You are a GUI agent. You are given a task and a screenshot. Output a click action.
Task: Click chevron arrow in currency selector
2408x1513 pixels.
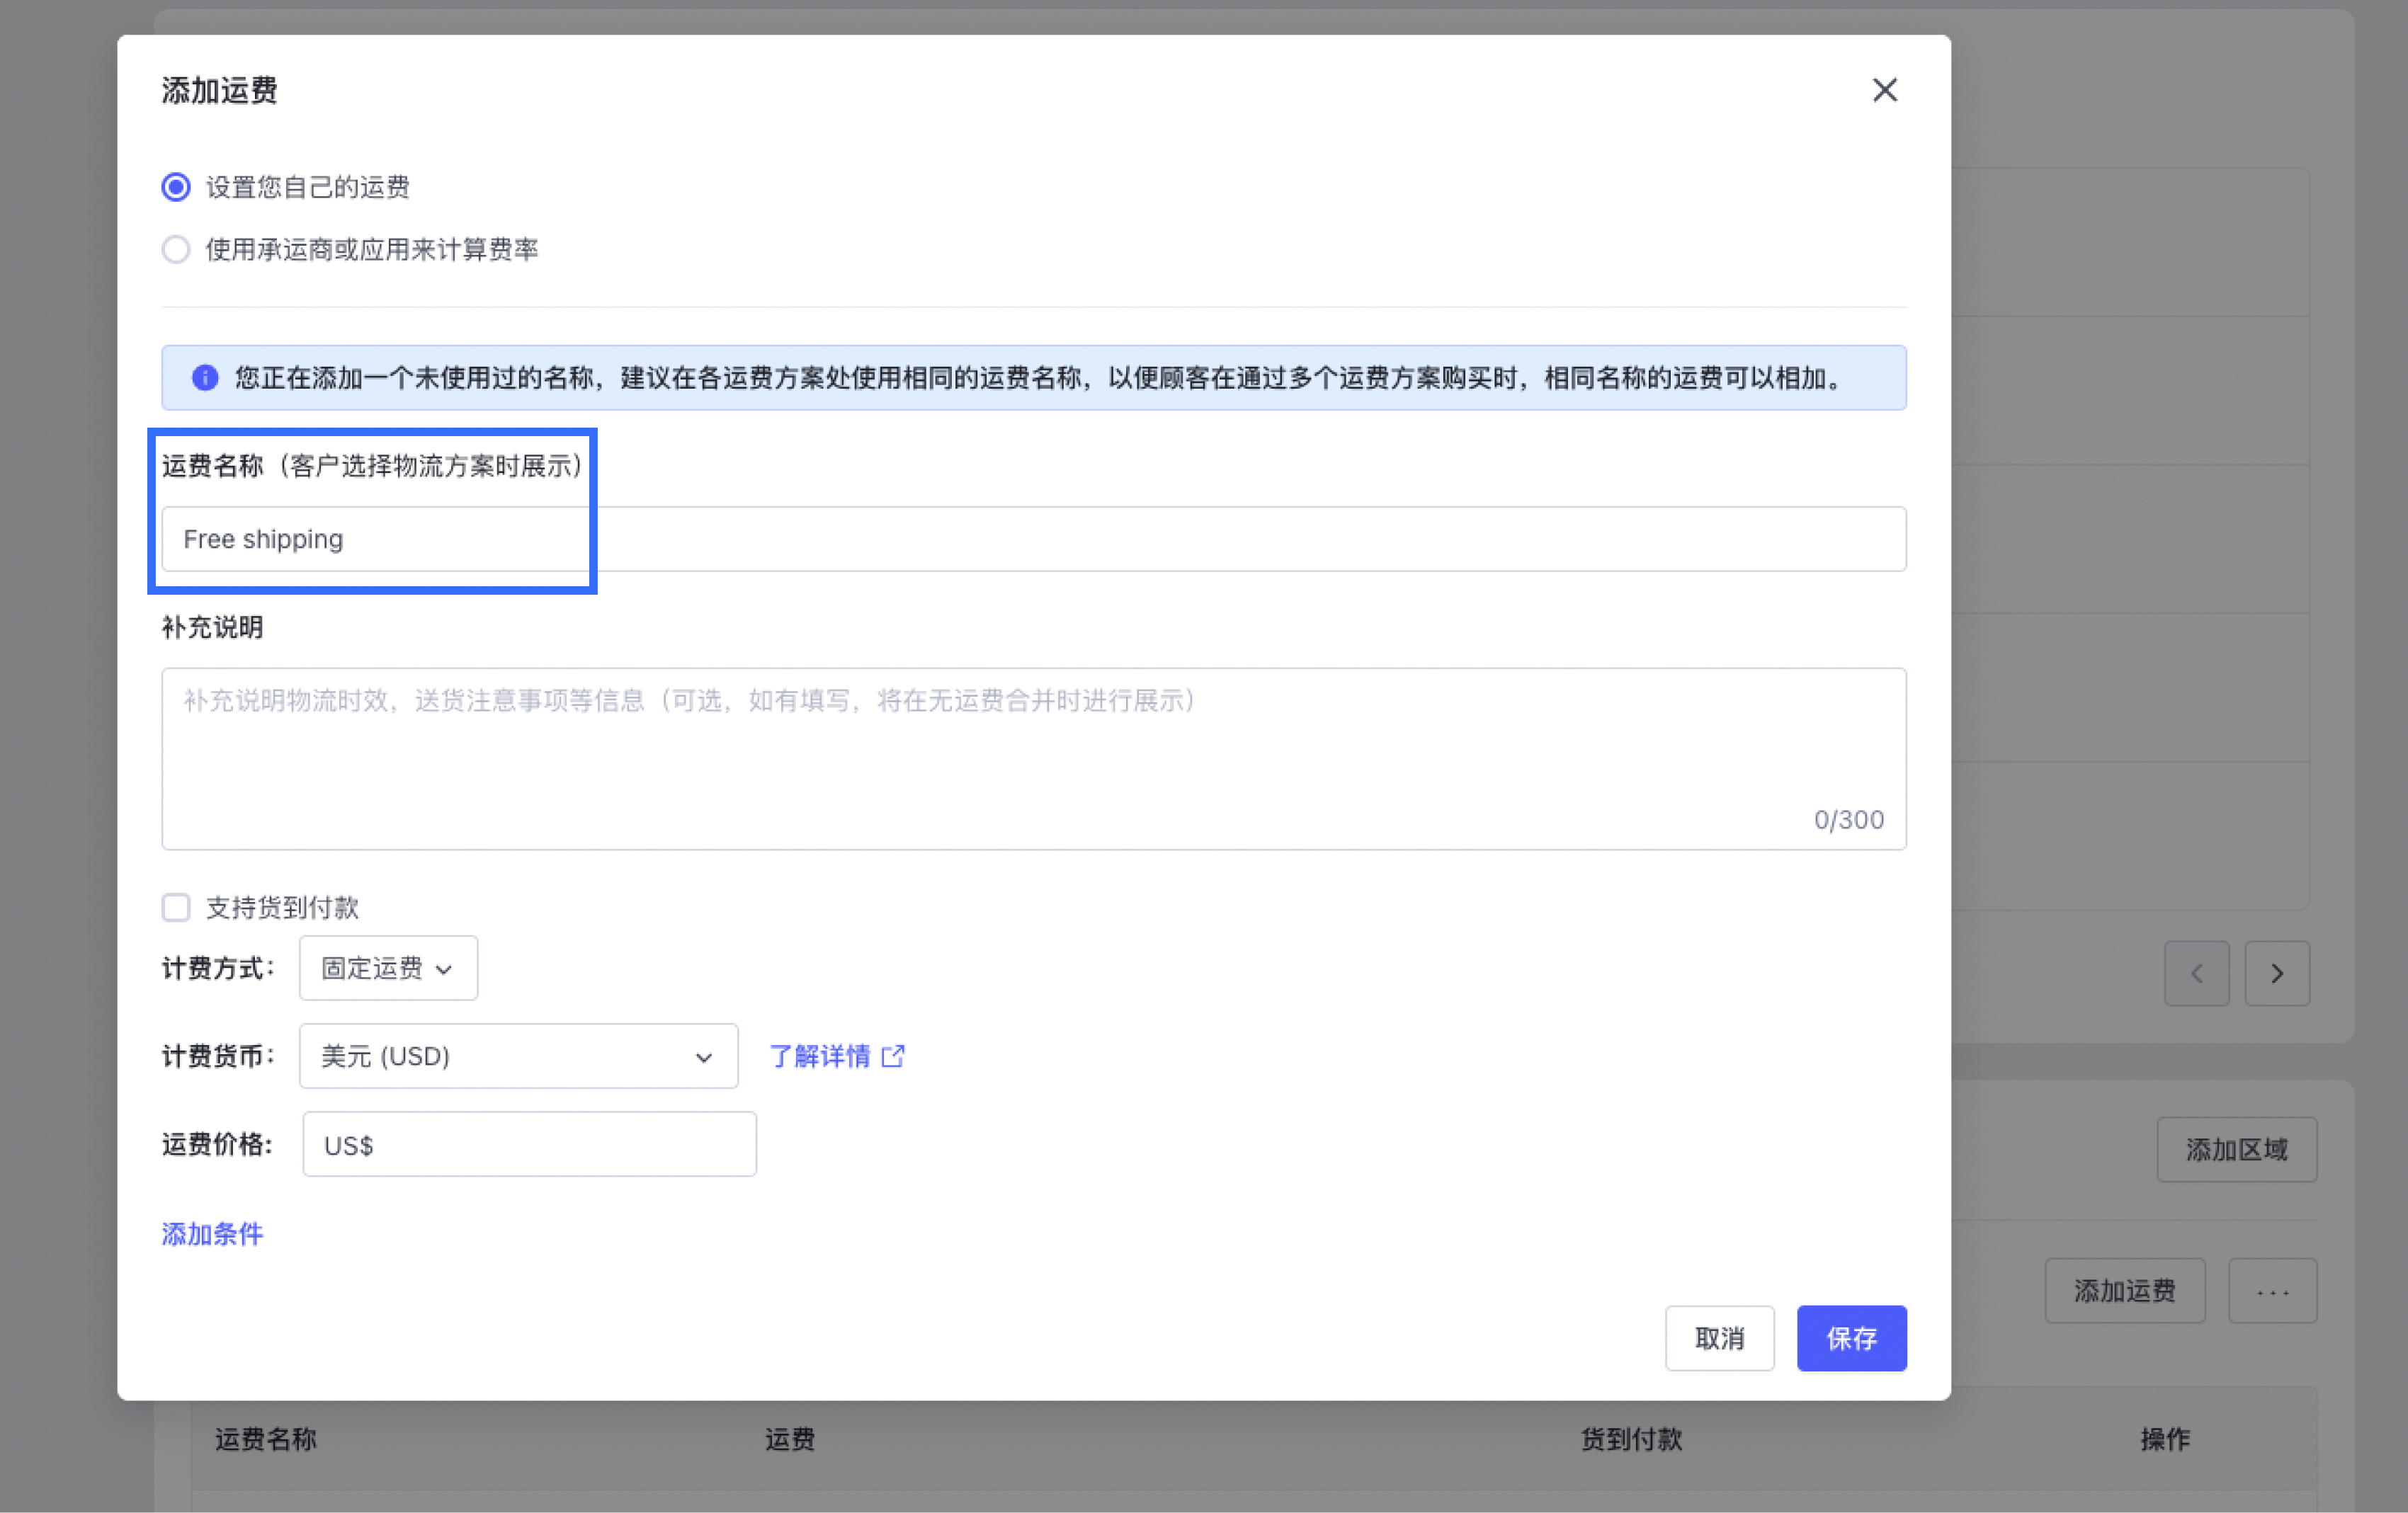[704, 1057]
